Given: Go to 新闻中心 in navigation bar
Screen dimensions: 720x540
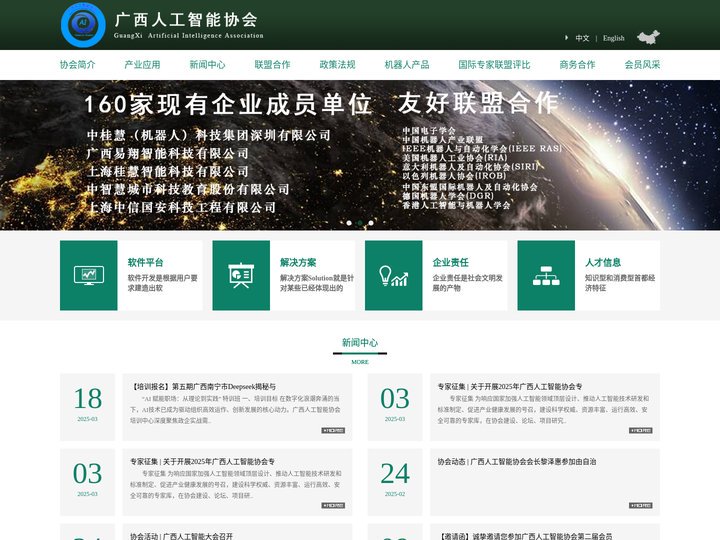Looking at the screenshot, I should click(x=208, y=65).
